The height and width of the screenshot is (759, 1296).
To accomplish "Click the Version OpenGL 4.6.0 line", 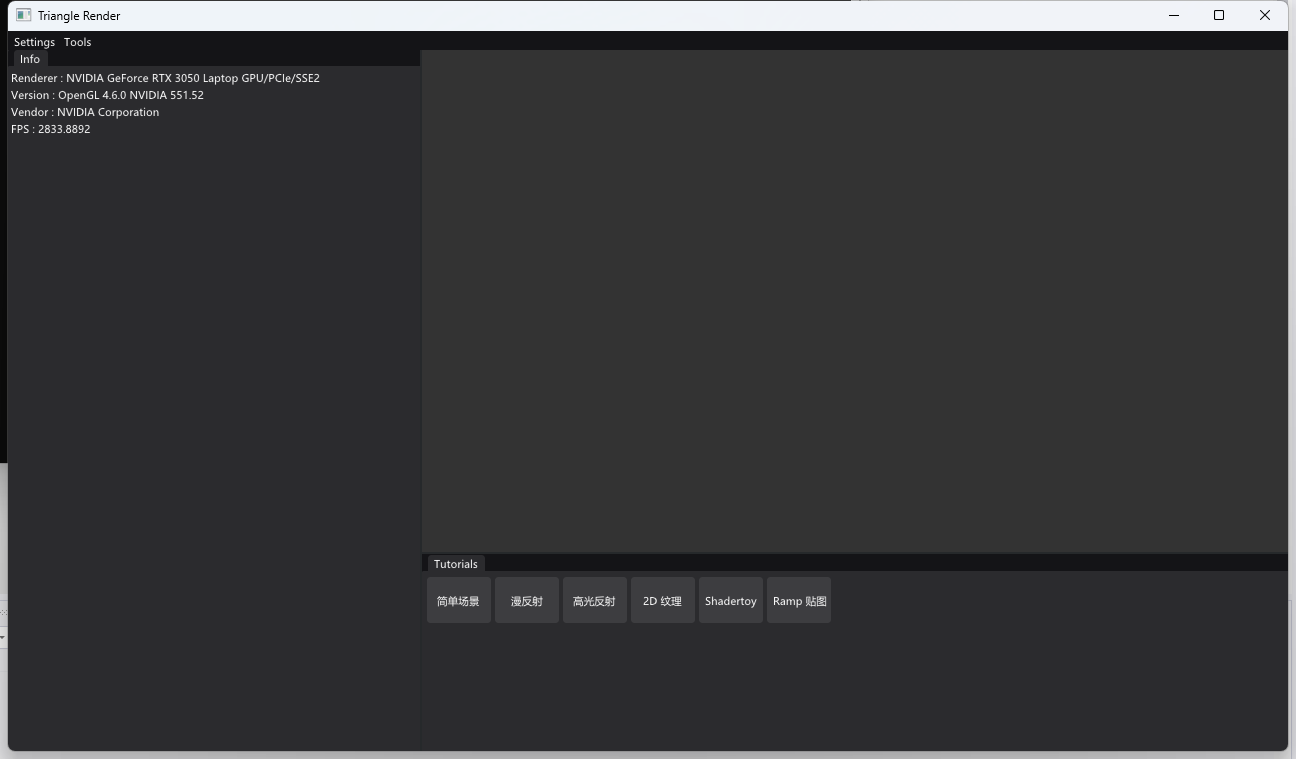I will (107, 95).
